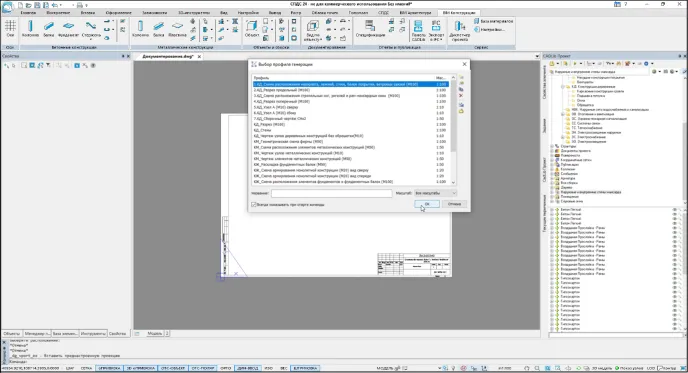688x373 pixels.
Task: Toggle the ОРТО mode in status bar
Action: tap(226, 368)
